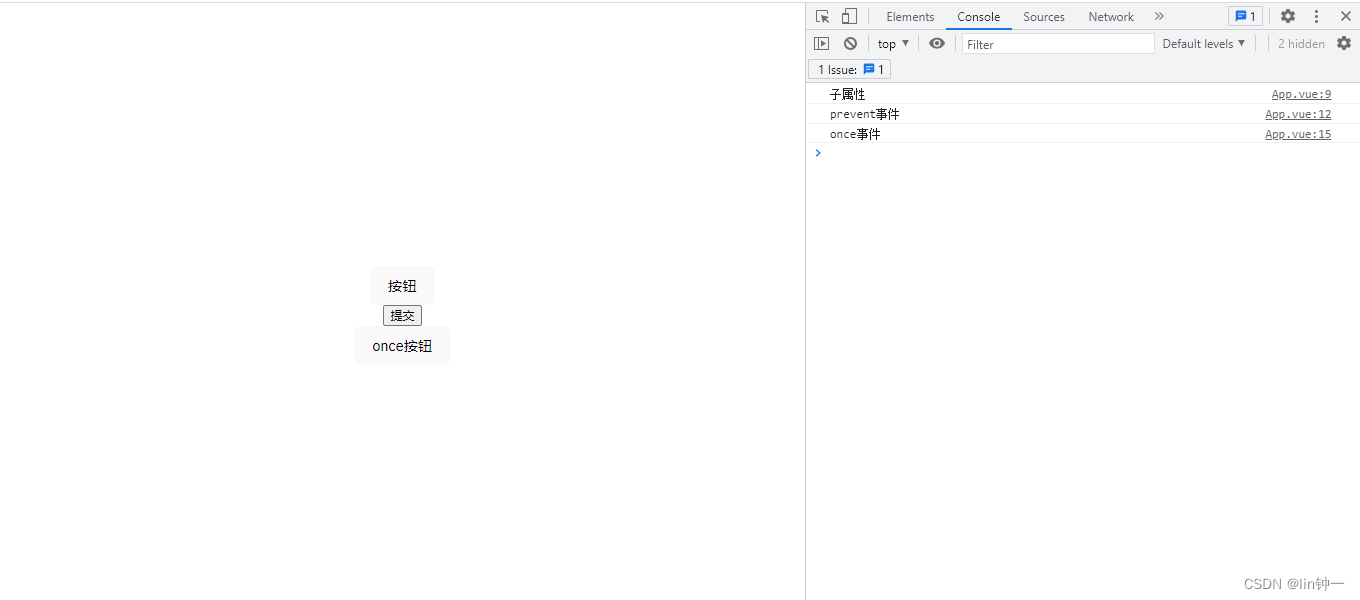
Task: Open console settings gear beside 2 hidden
Action: 1343,43
